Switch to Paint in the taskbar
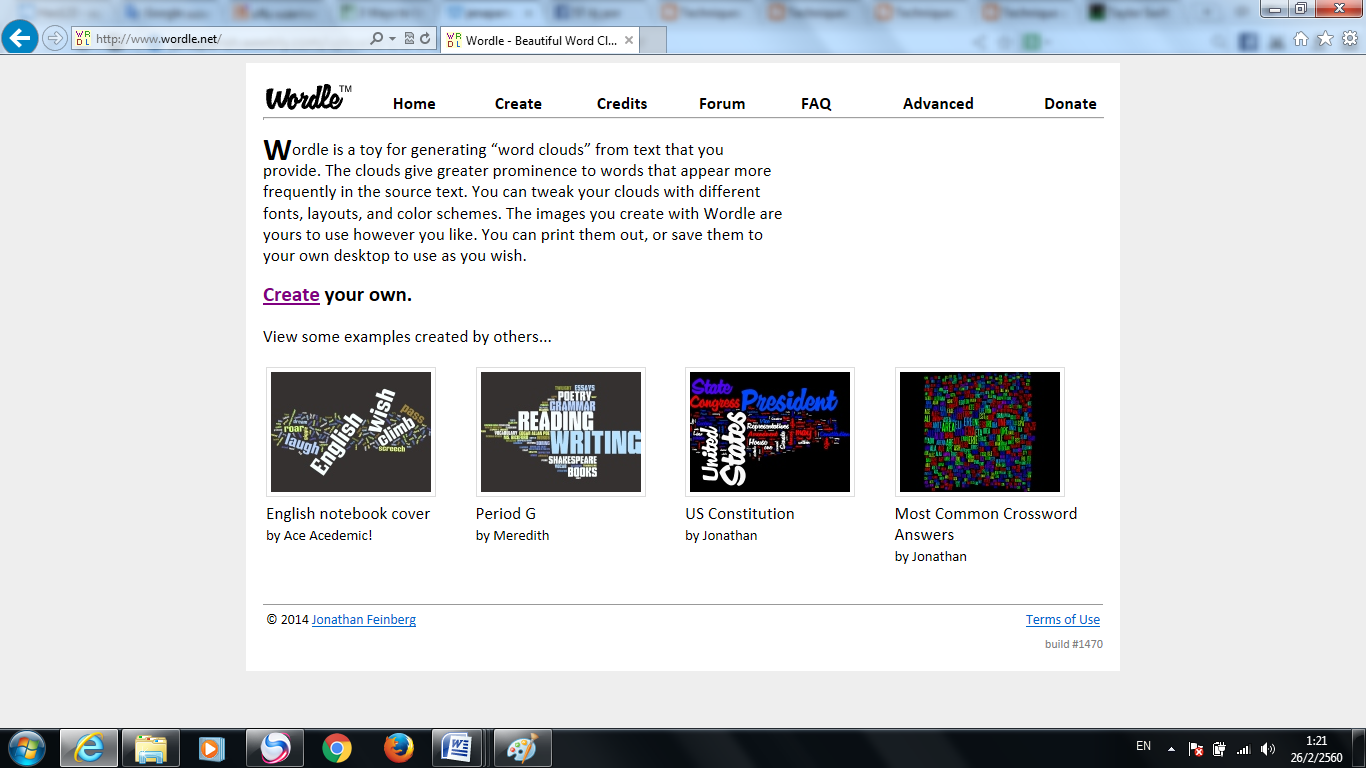1366x768 pixels. tap(522, 748)
